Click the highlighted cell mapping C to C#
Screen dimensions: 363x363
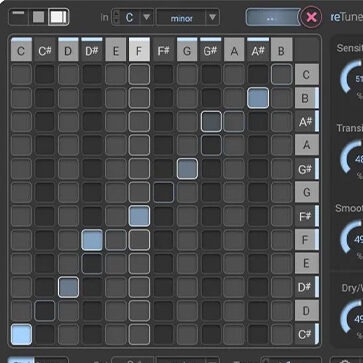click(x=21, y=334)
